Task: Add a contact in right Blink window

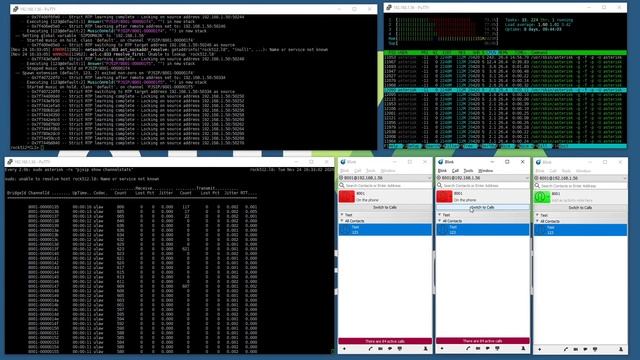Action: [540, 349]
